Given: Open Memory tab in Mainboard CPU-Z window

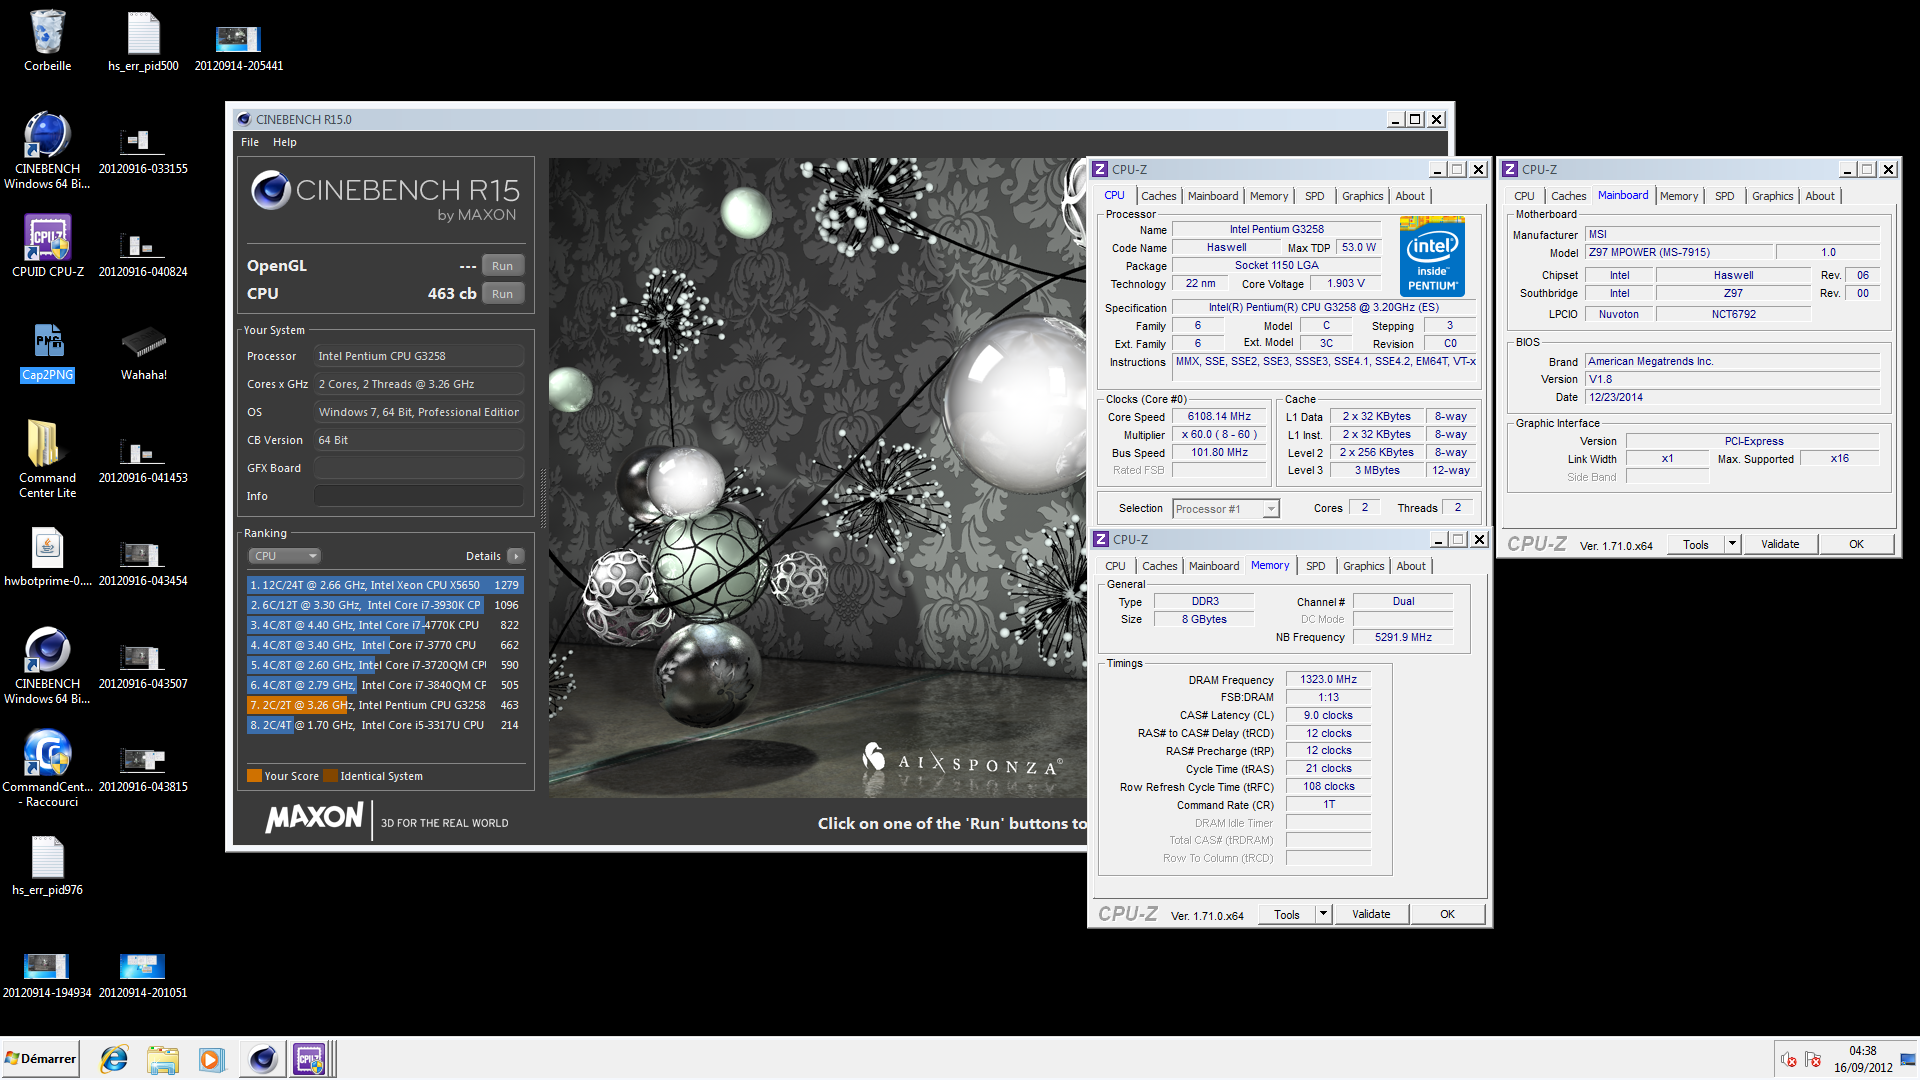Looking at the screenshot, I should (1679, 196).
